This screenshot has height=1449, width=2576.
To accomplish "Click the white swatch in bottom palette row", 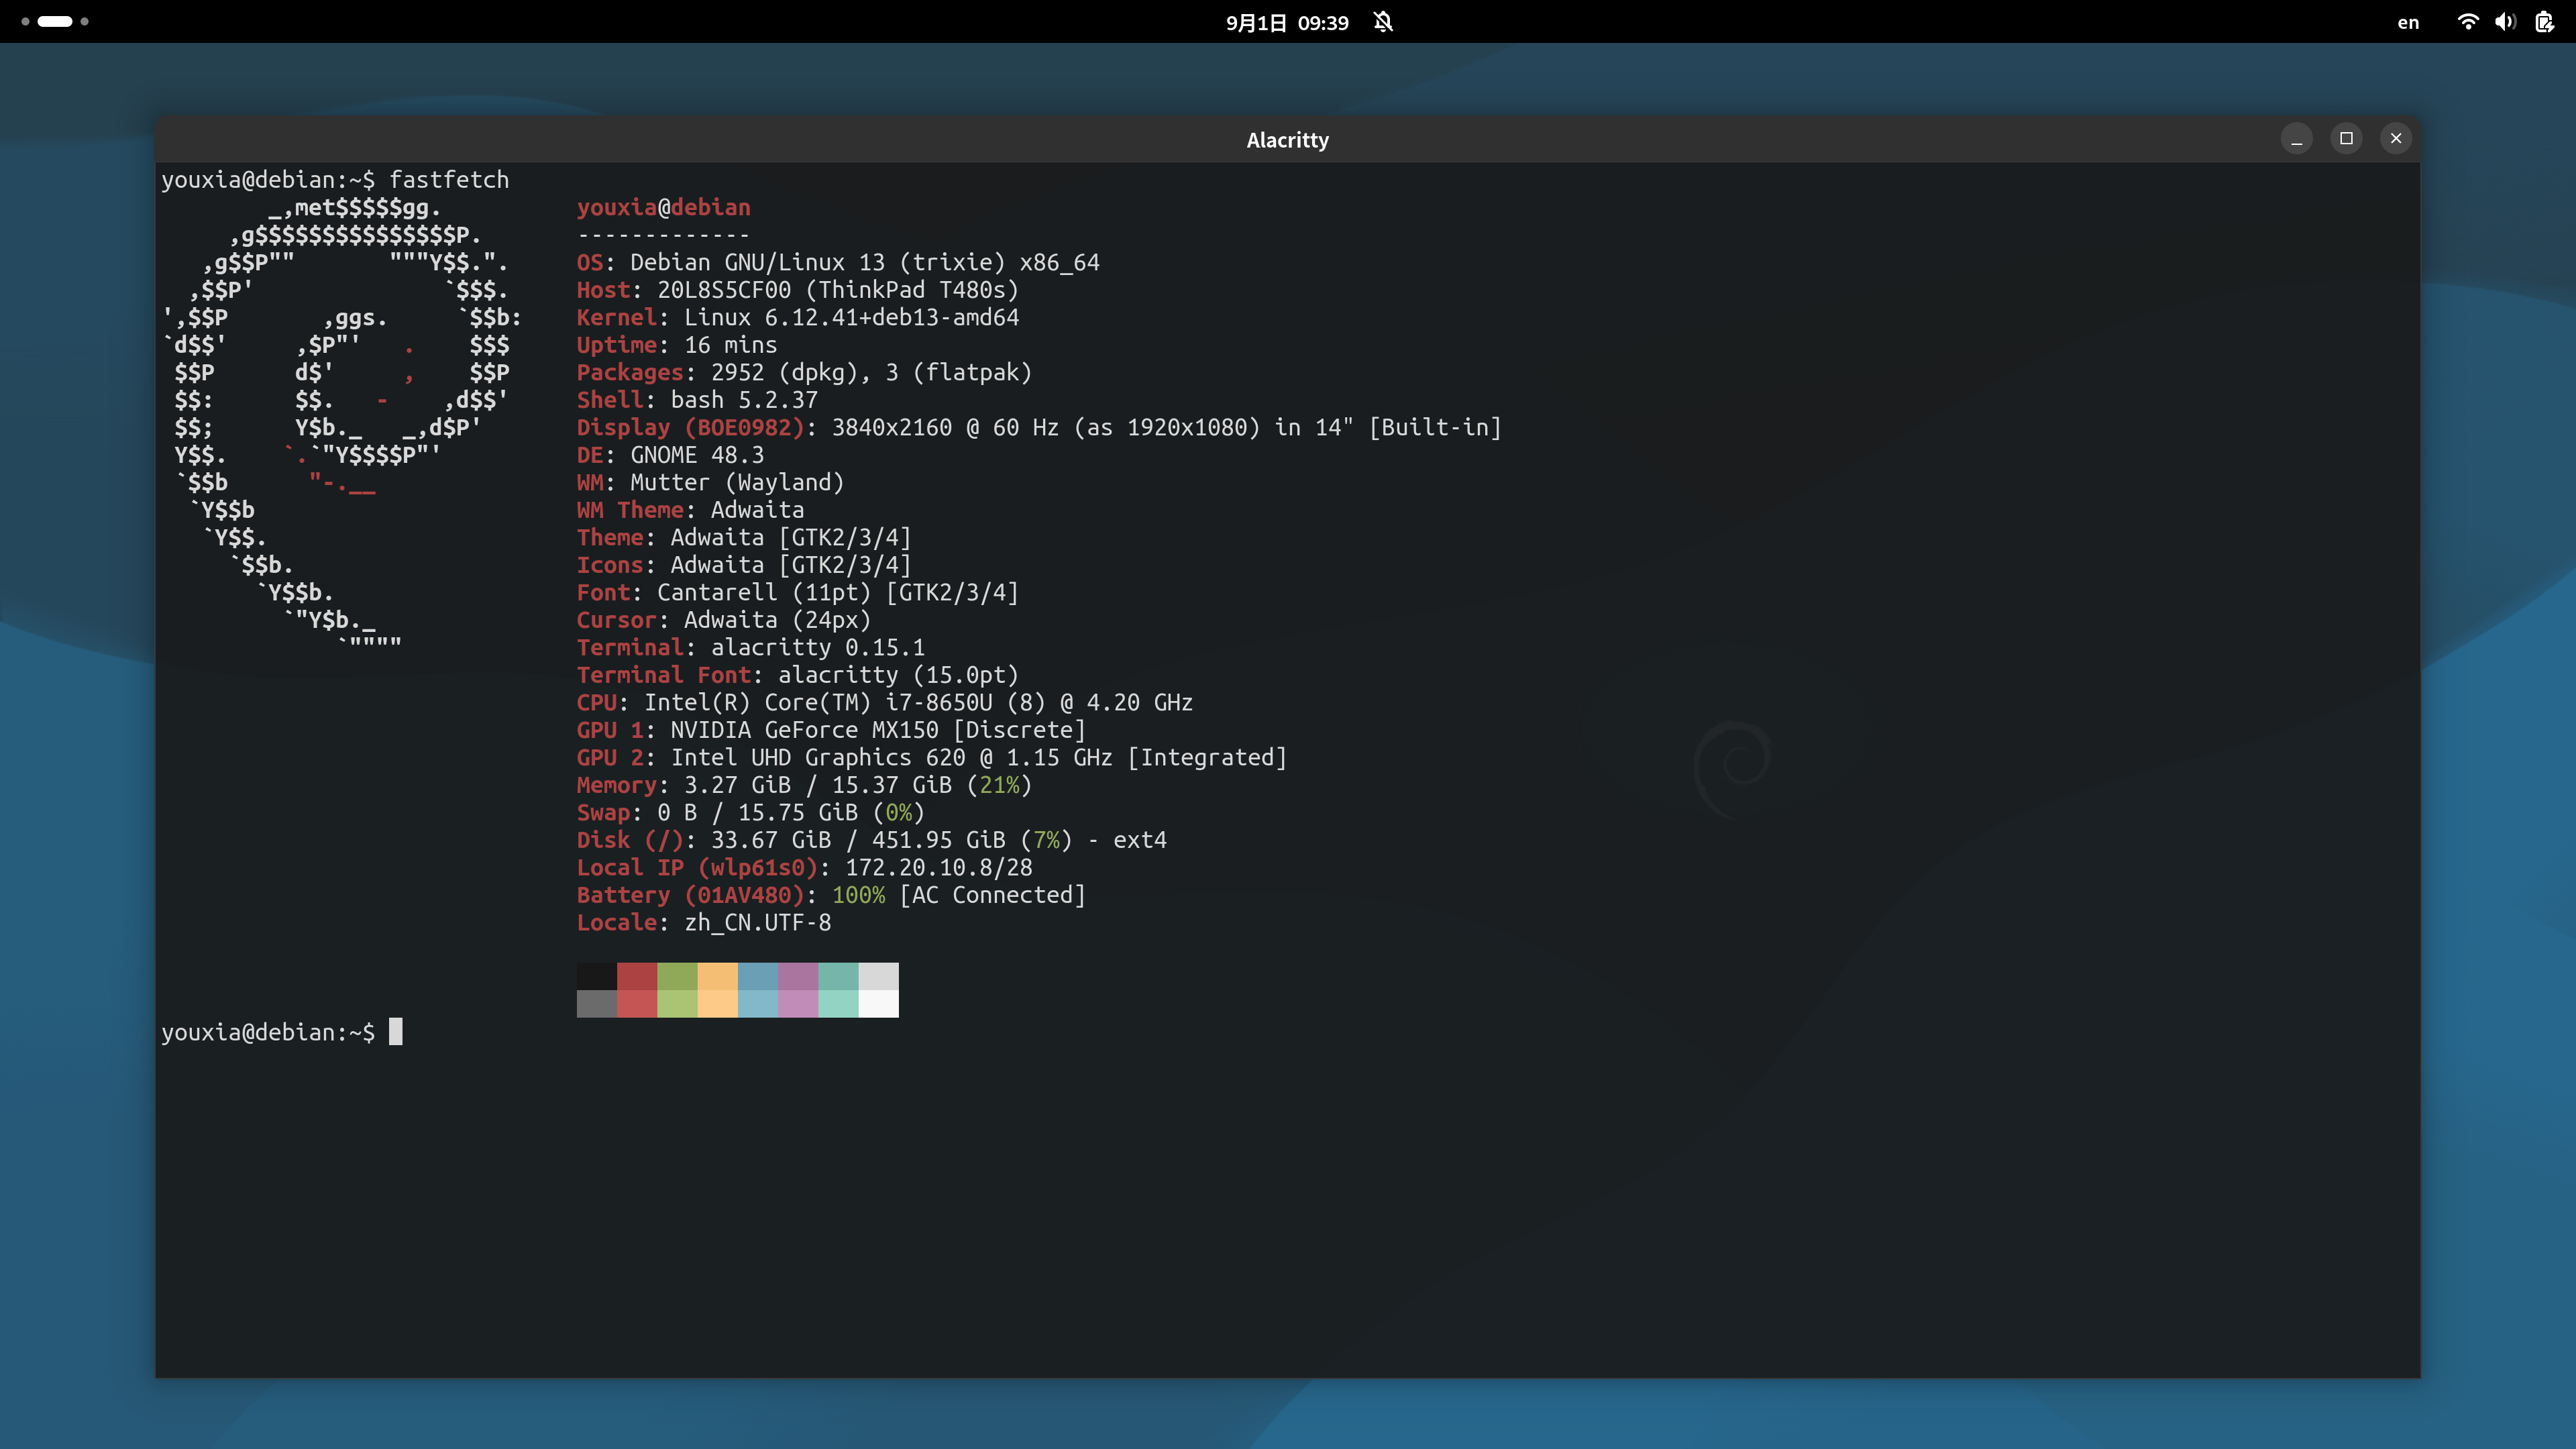I will point(878,1003).
